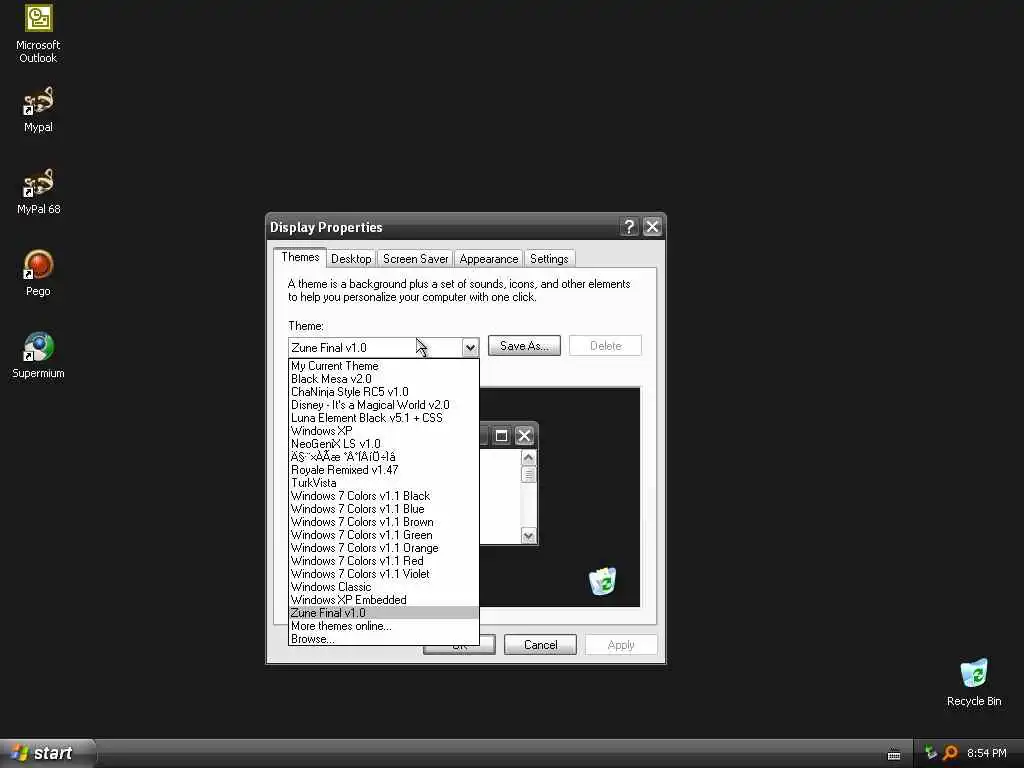The width and height of the screenshot is (1024, 768).
Task: Select the Browse... entry
Action: (x=383, y=639)
